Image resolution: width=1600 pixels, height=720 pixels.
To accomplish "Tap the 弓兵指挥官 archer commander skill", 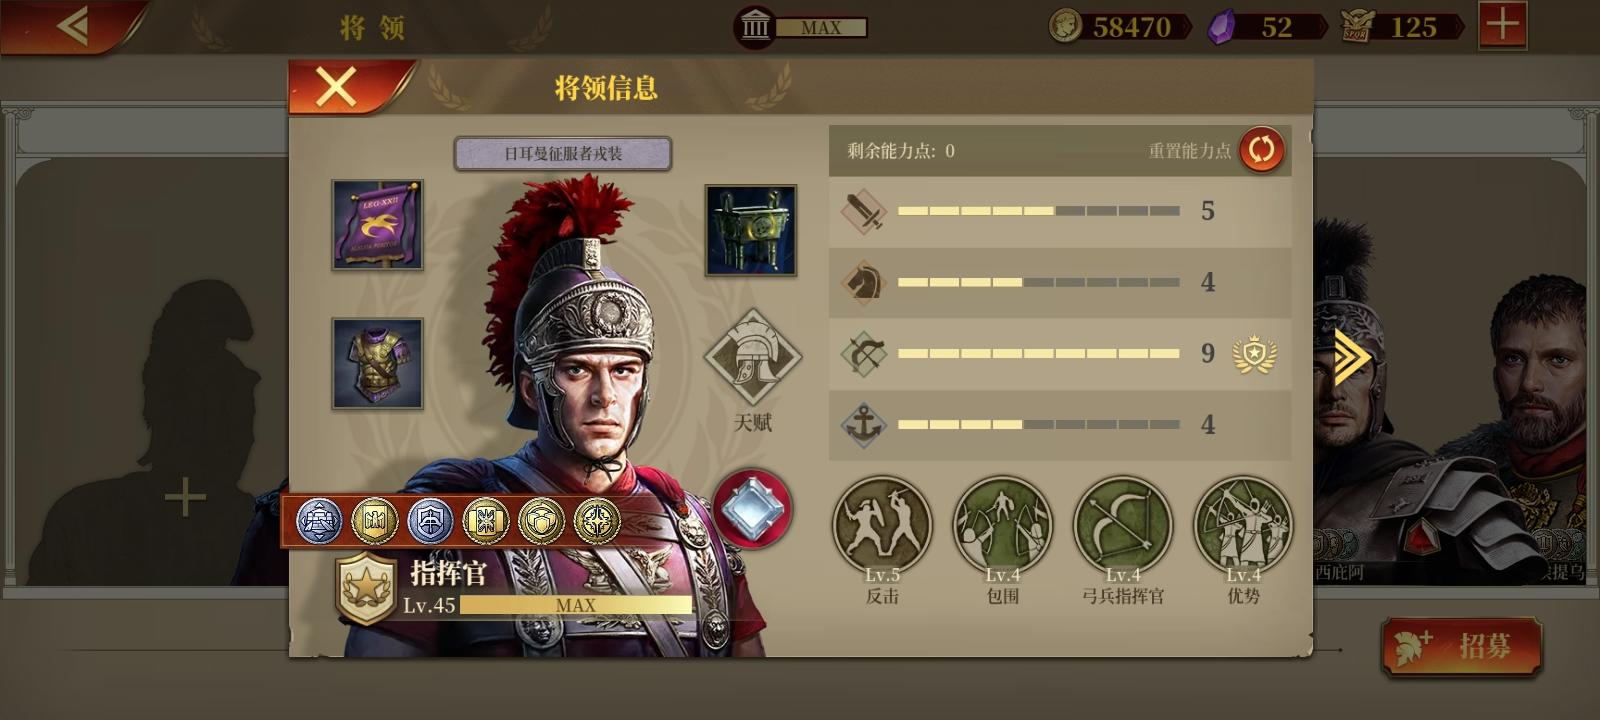I will [1122, 526].
